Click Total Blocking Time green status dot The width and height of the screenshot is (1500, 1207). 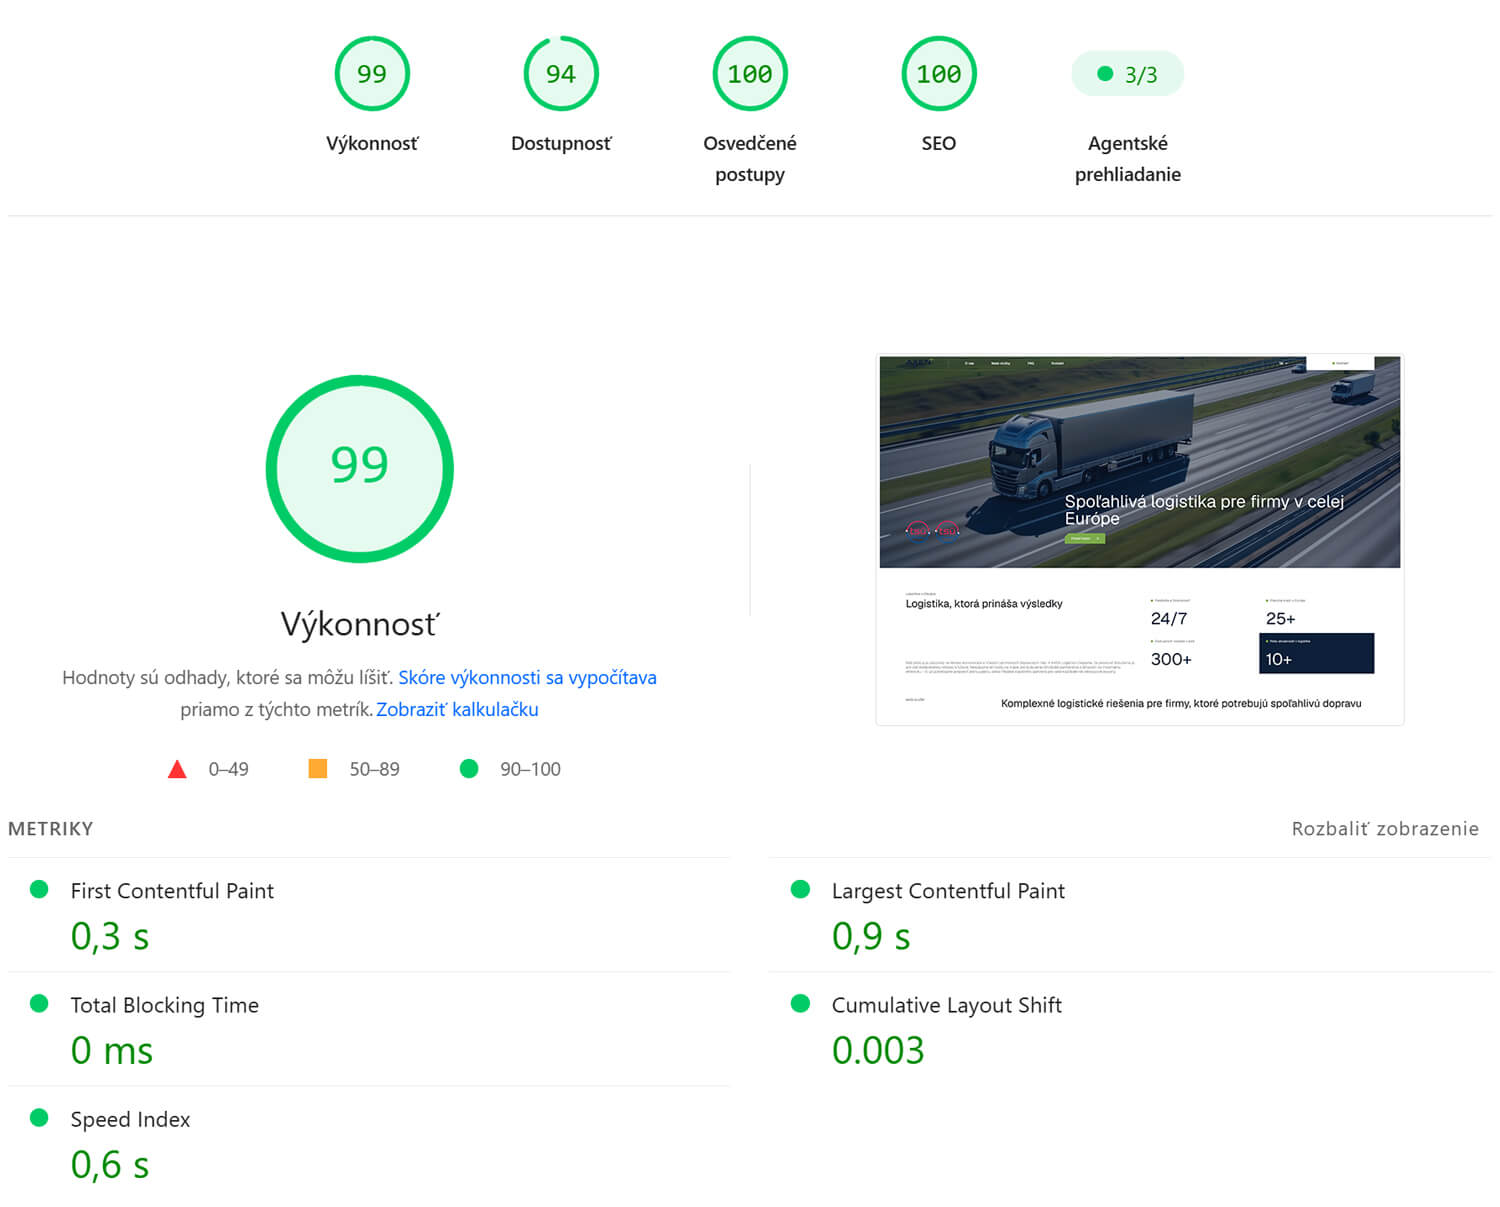[x=39, y=1003]
